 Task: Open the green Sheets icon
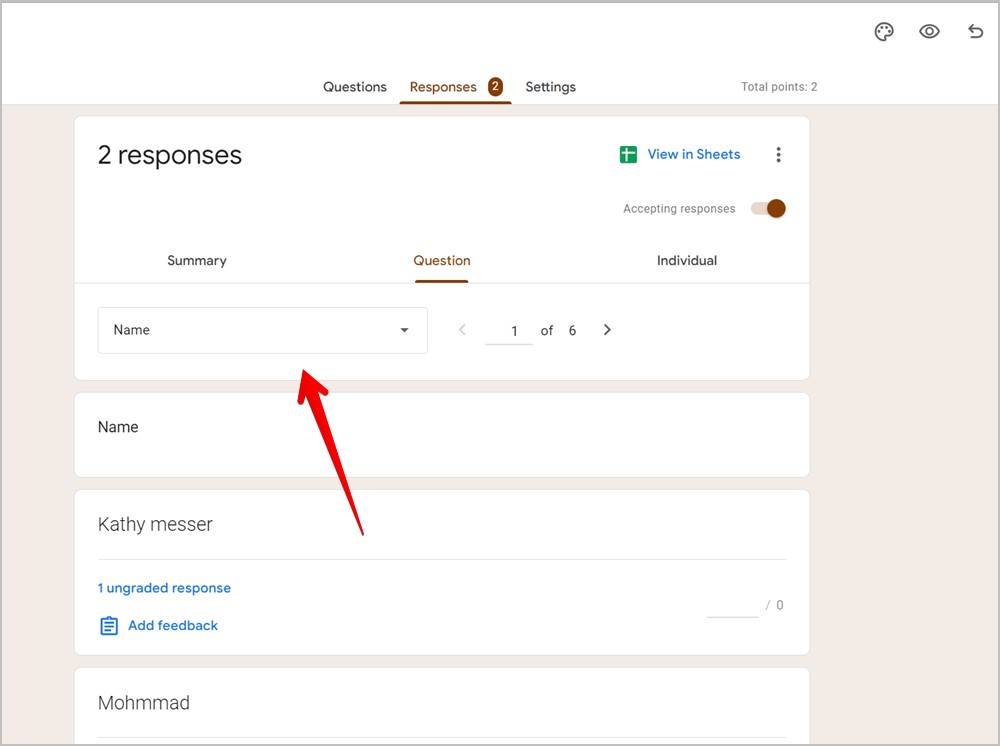[628, 154]
